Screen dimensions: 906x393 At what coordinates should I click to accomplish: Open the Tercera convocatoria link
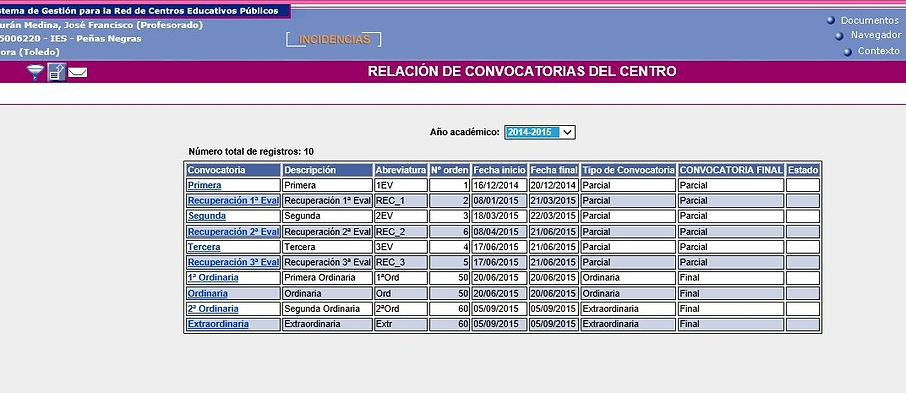[x=204, y=247]
